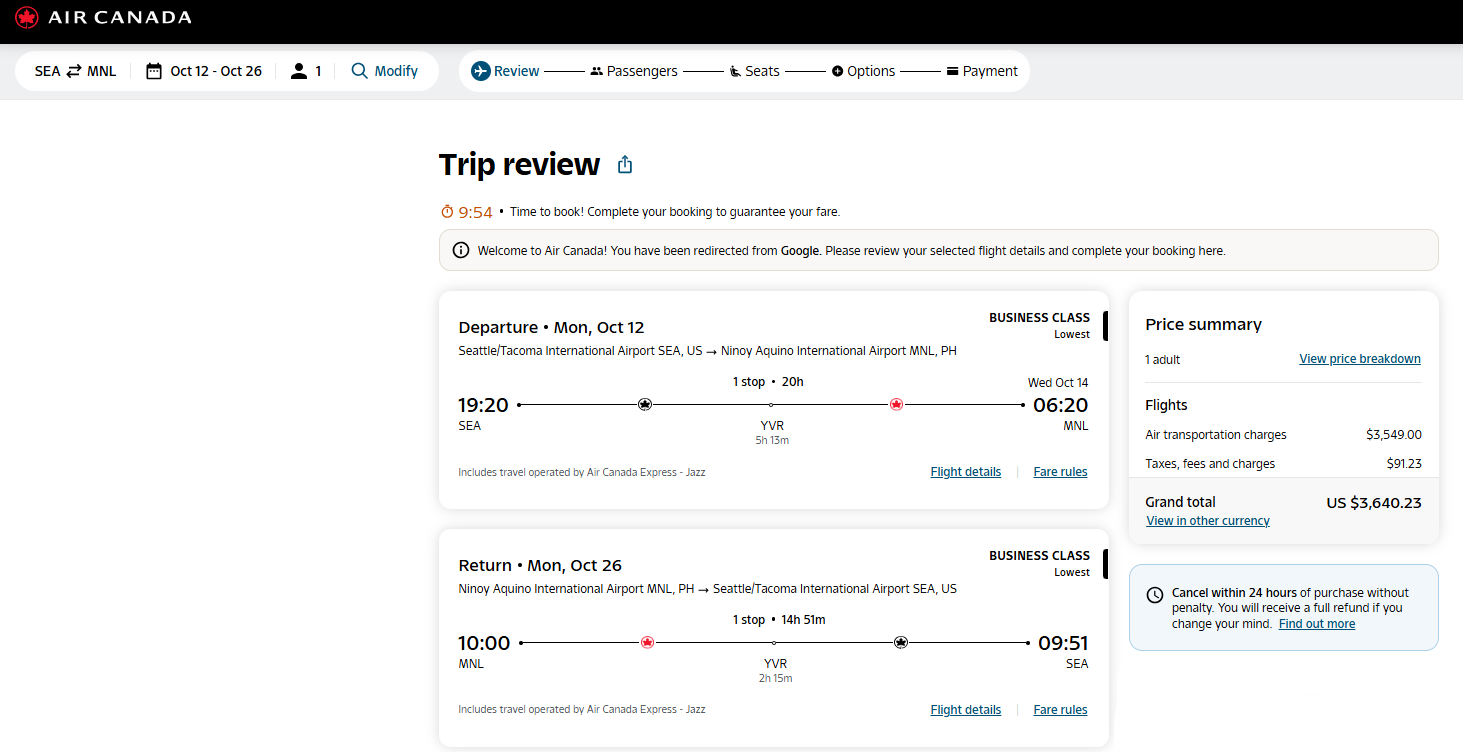Click the red Air Canada icon on the departure route
1463x752 pixels.
[896, 404]
